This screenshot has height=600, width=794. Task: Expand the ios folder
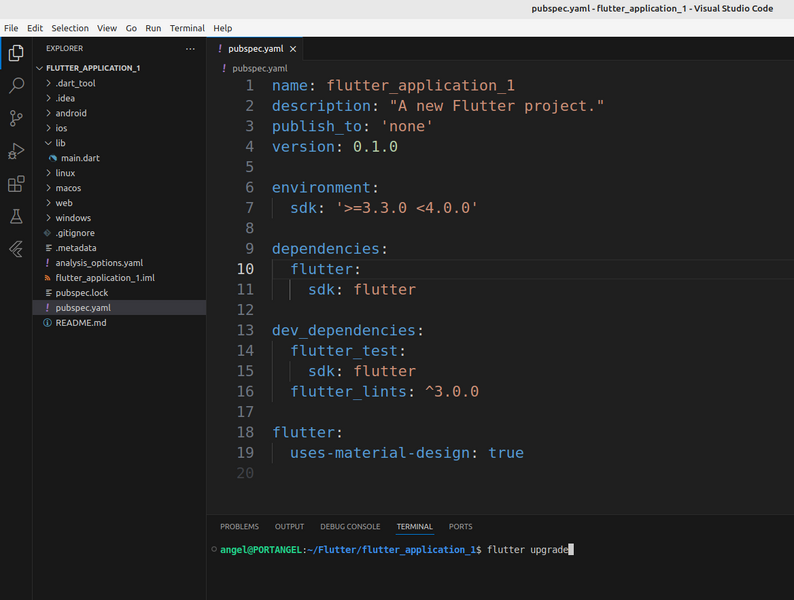coord(49,128)
